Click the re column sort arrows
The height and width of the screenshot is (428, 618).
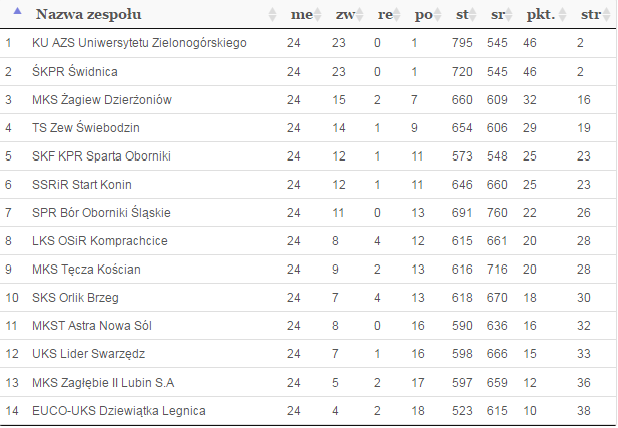[397, 15]
